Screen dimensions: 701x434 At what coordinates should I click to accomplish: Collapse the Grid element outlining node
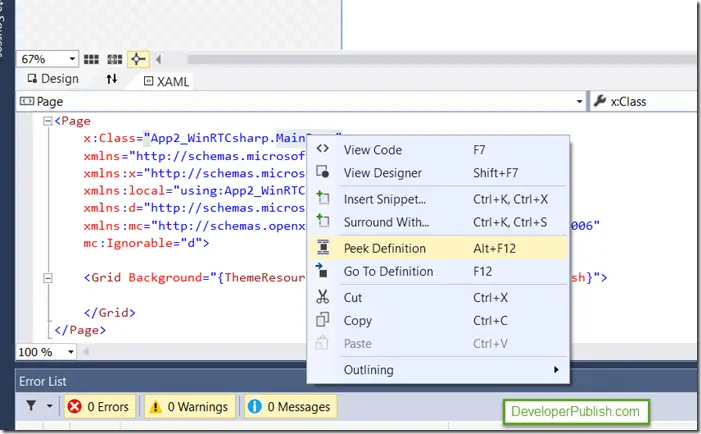pyautogui.click(x=47, y=278)
